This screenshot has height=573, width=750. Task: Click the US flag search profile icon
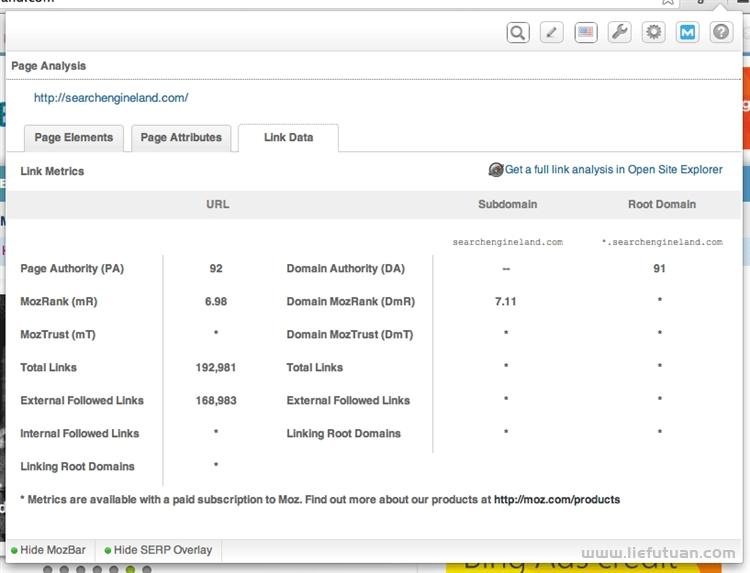point(585,33)
